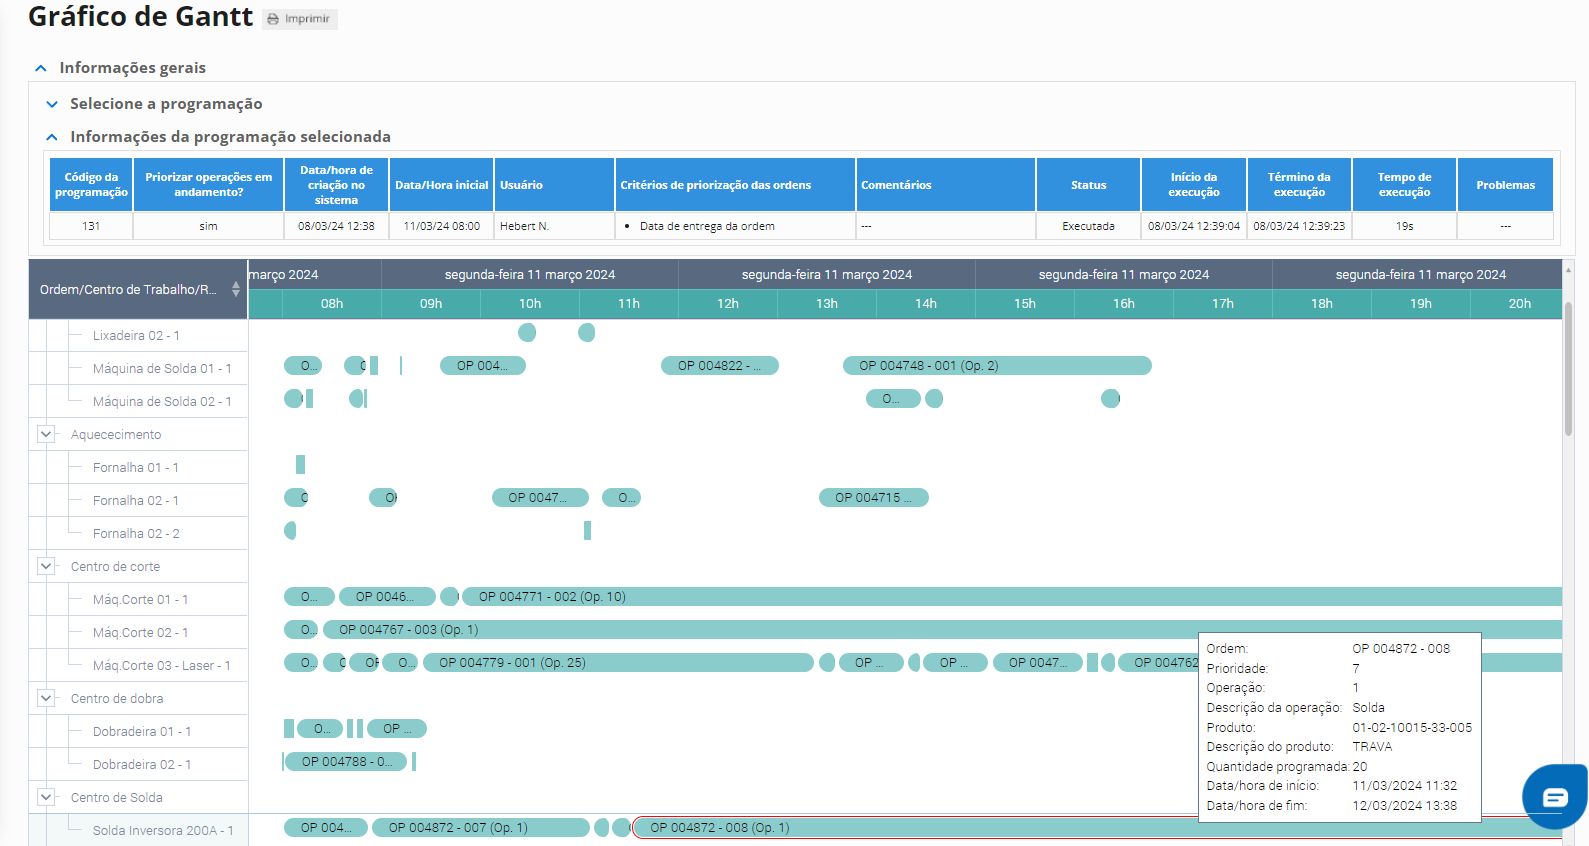Click the programação code cell 131
The image size is (1589, 846).
pos(91,226)
